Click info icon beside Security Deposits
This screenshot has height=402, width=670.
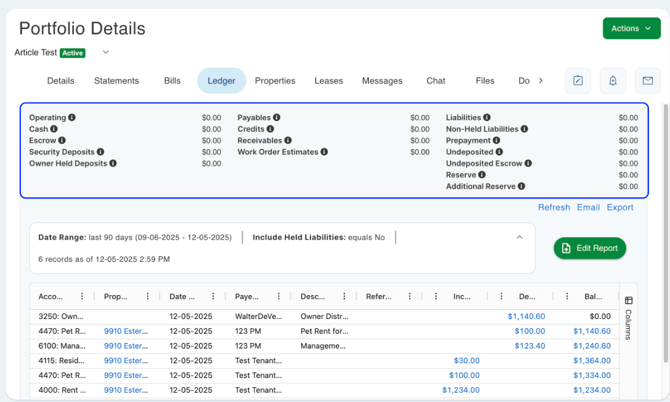coord(100,152)
